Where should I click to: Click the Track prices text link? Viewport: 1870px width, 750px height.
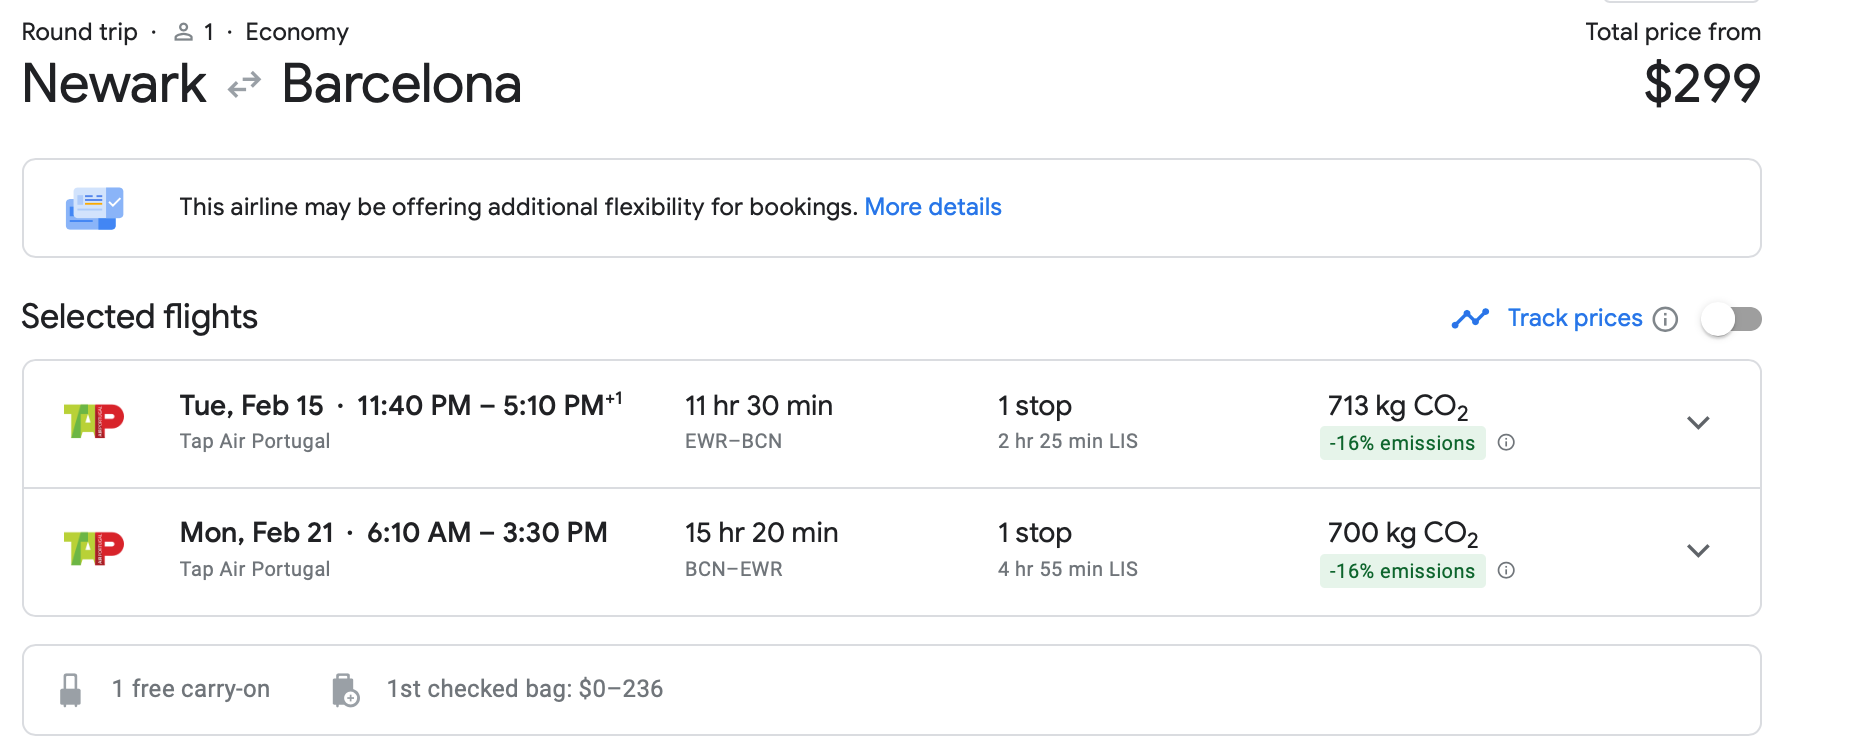coord(1575,318)
